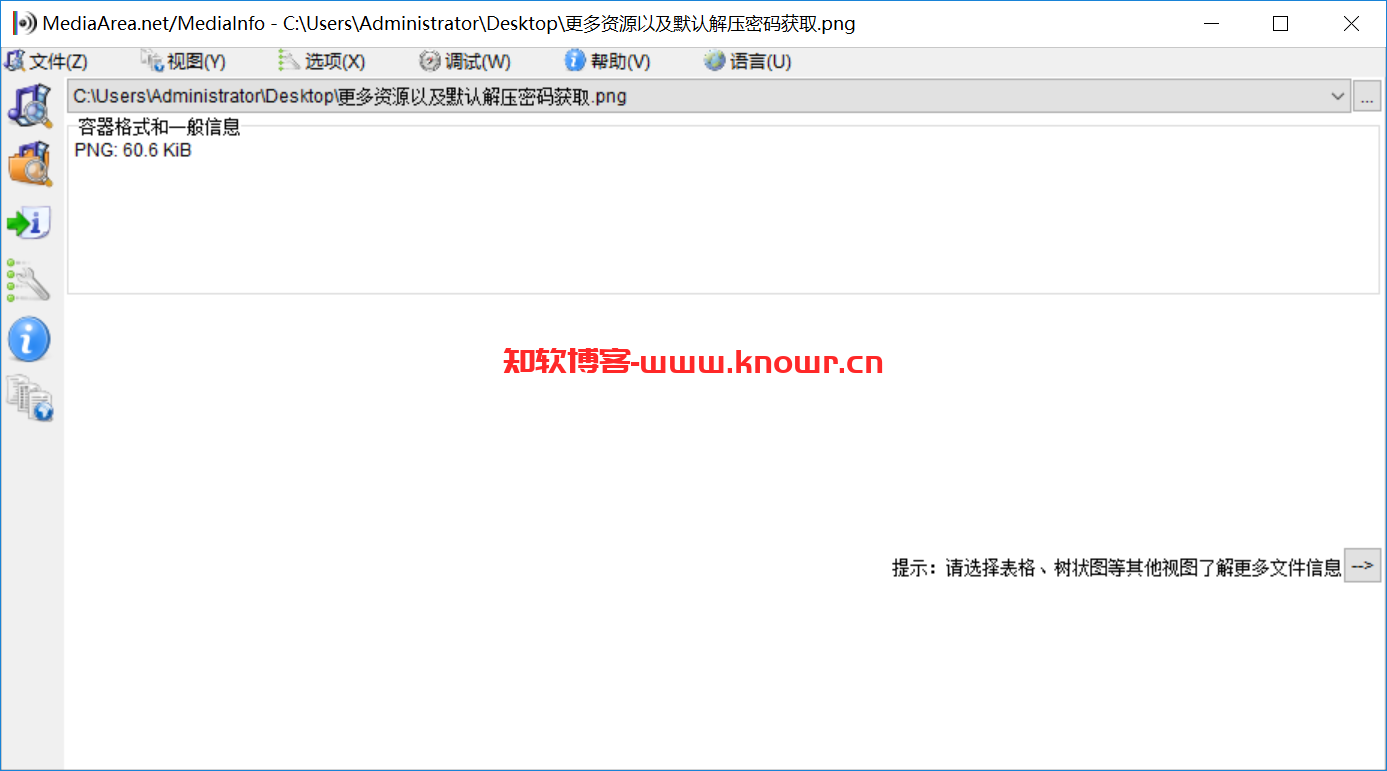1387x771 pixels.
Task: Maximize the MediaInfo window
Action: [x=1280, y=24]
